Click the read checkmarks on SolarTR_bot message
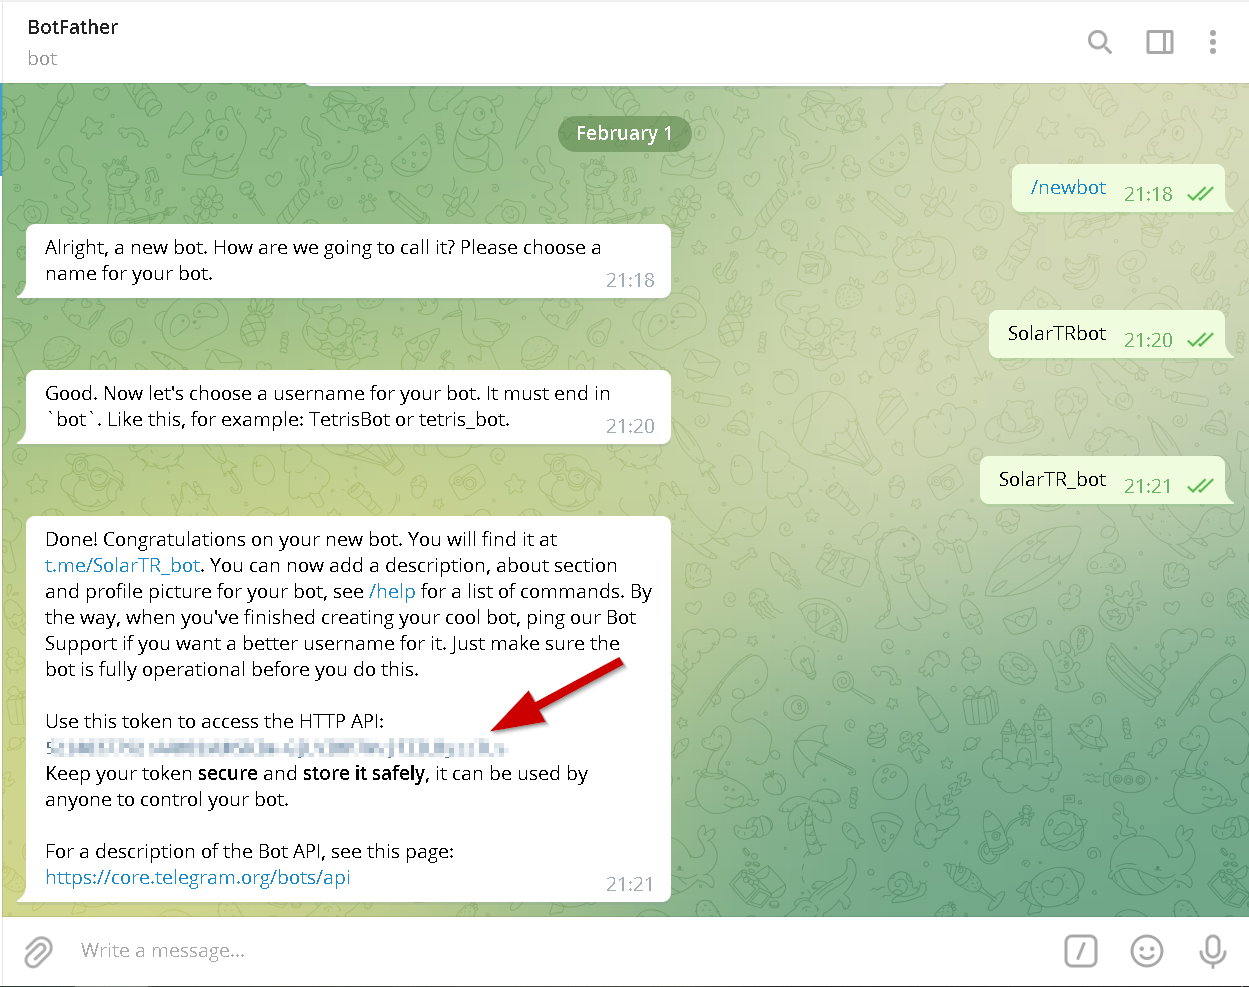The height and width of the screenshot is (987, 1249). coord(1200,486)
